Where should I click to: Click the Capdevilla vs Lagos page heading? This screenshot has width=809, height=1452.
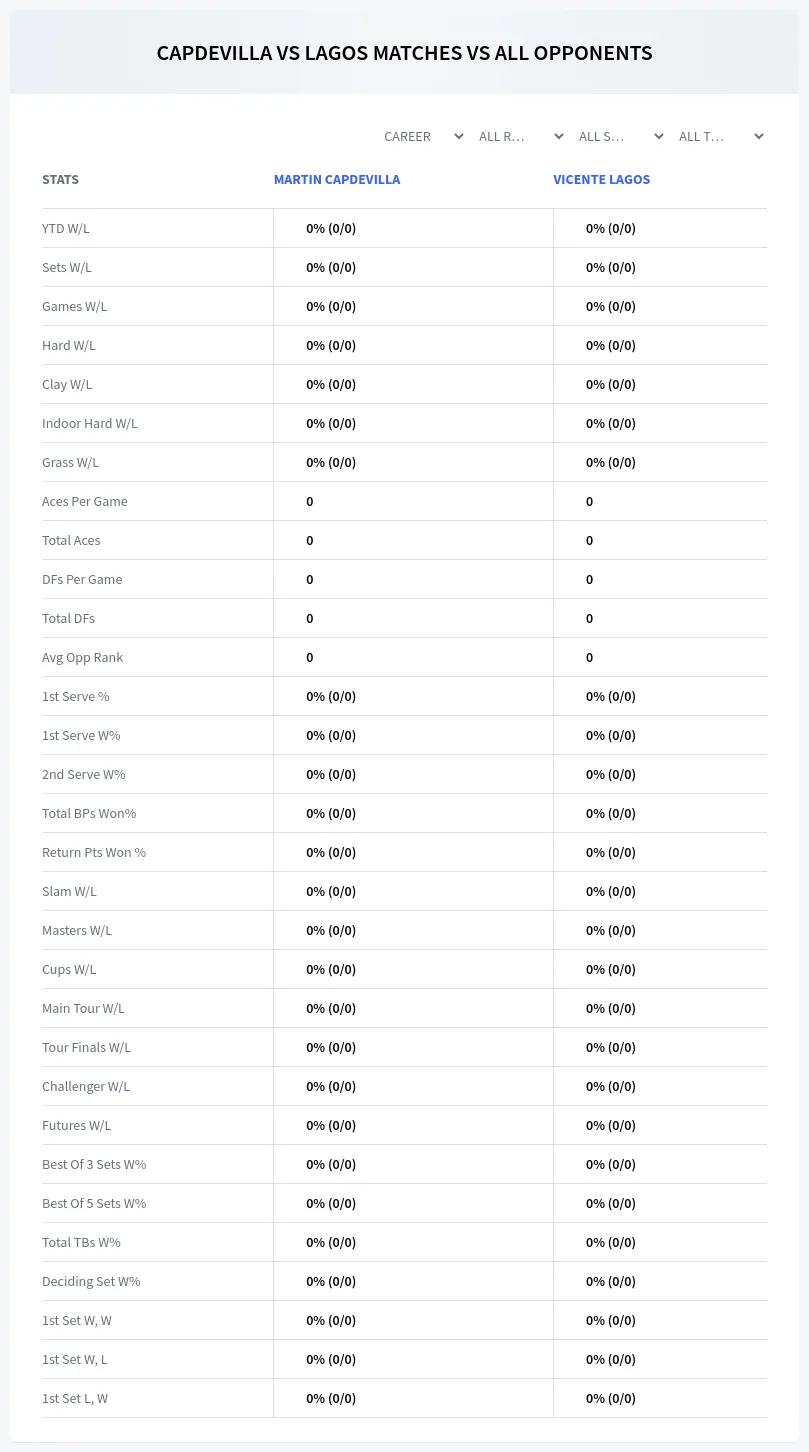[404, 53]
